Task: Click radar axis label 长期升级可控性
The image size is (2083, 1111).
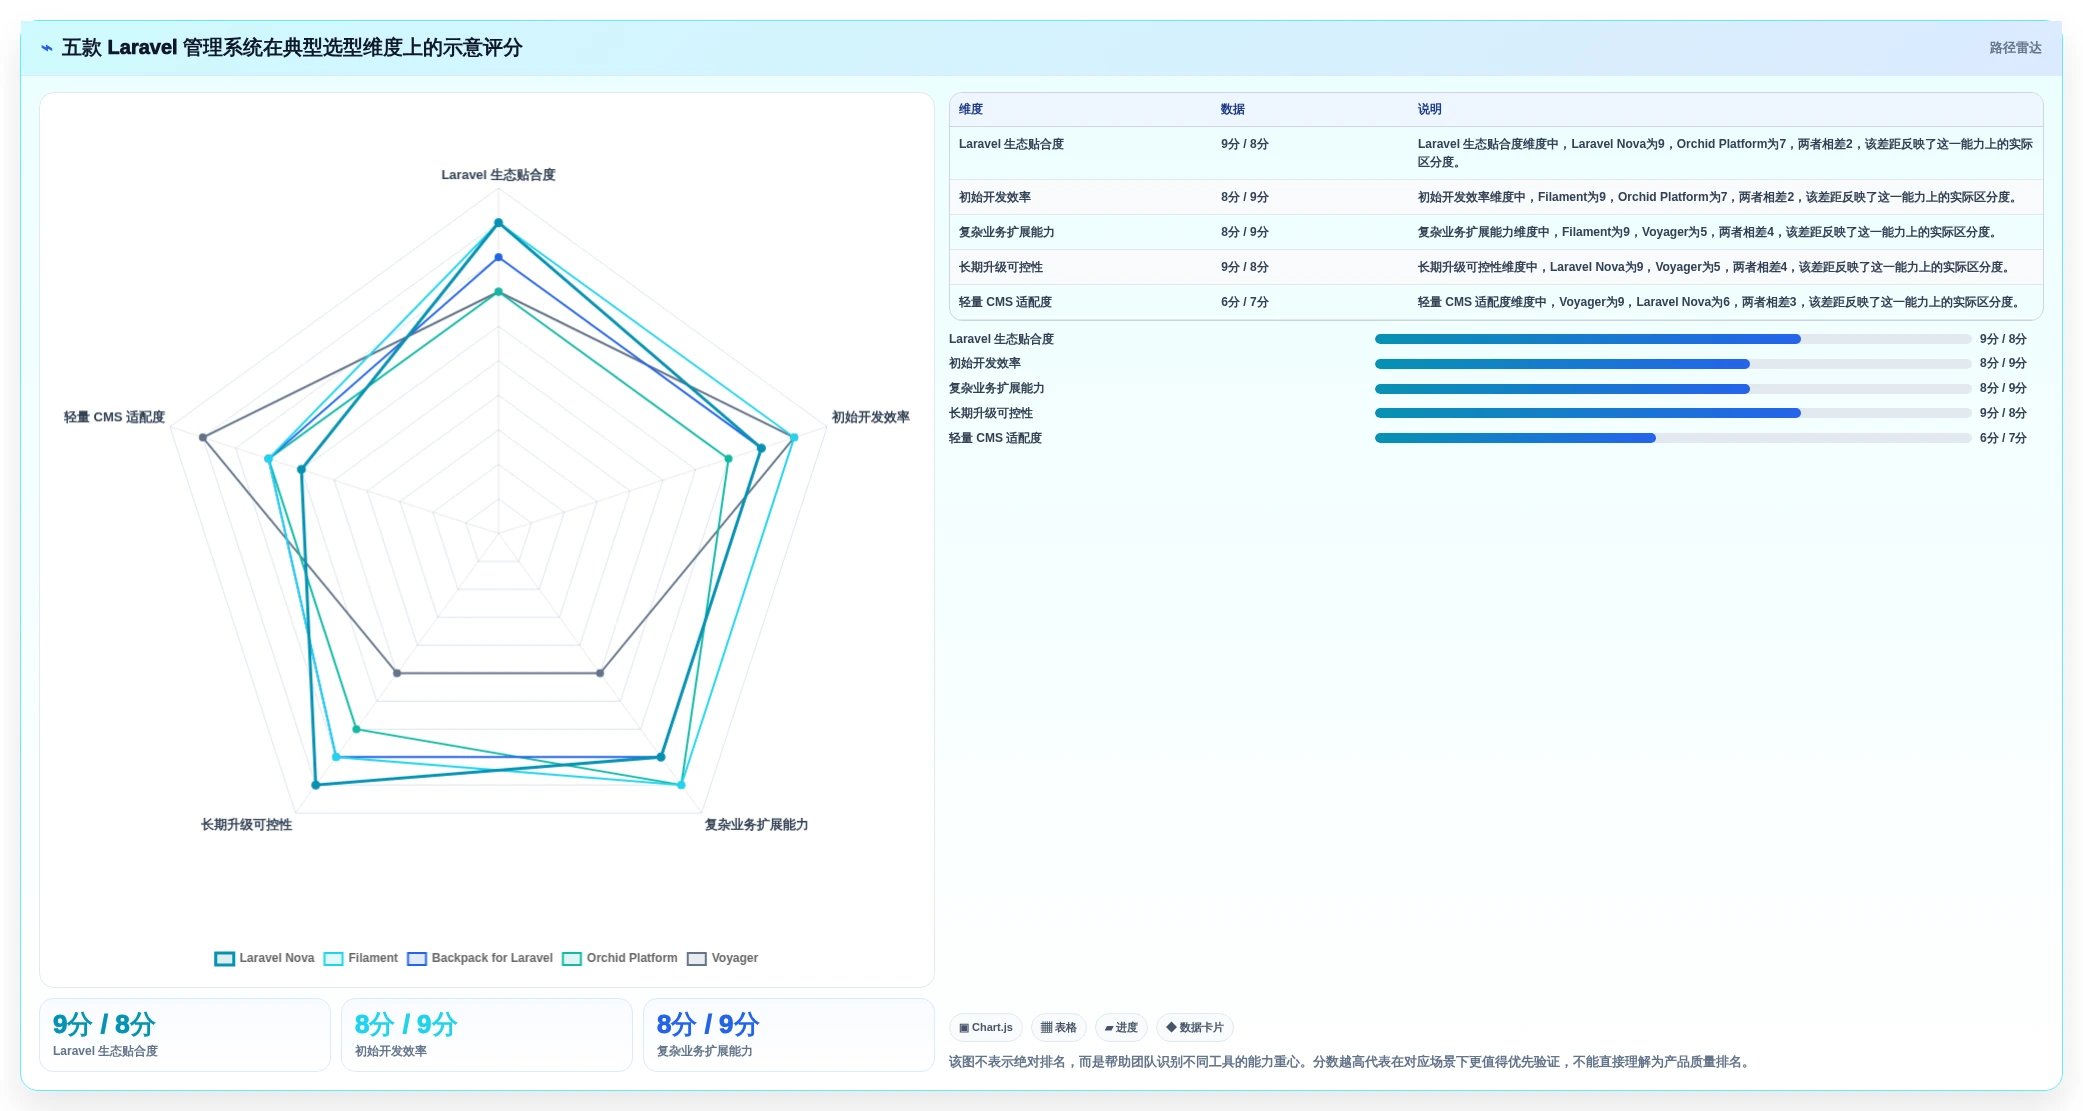Action: click(x=246, y=825)
